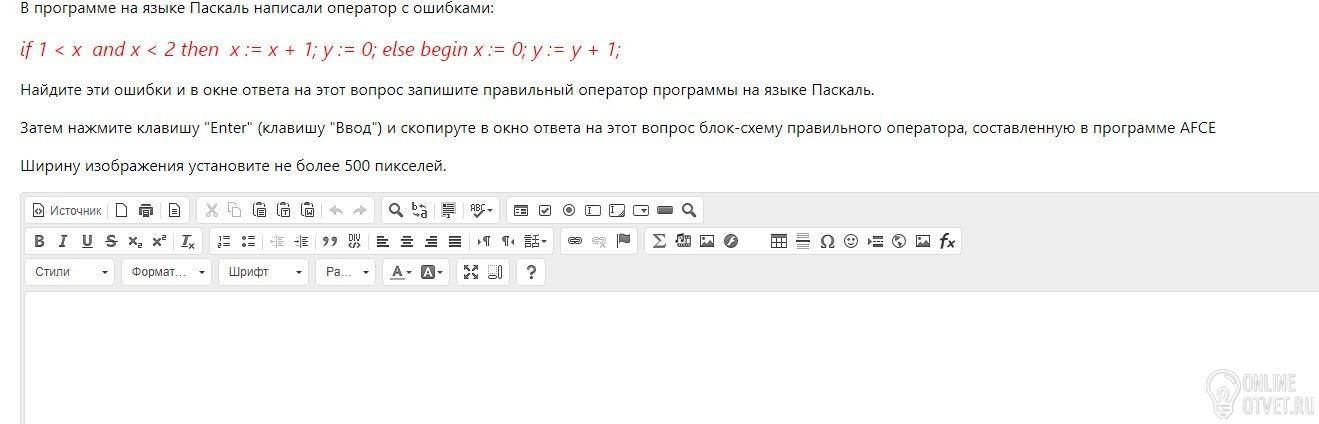Screen dimensions: 1319x424
Task: Insert a checkbox field
Action: (545, 210)
